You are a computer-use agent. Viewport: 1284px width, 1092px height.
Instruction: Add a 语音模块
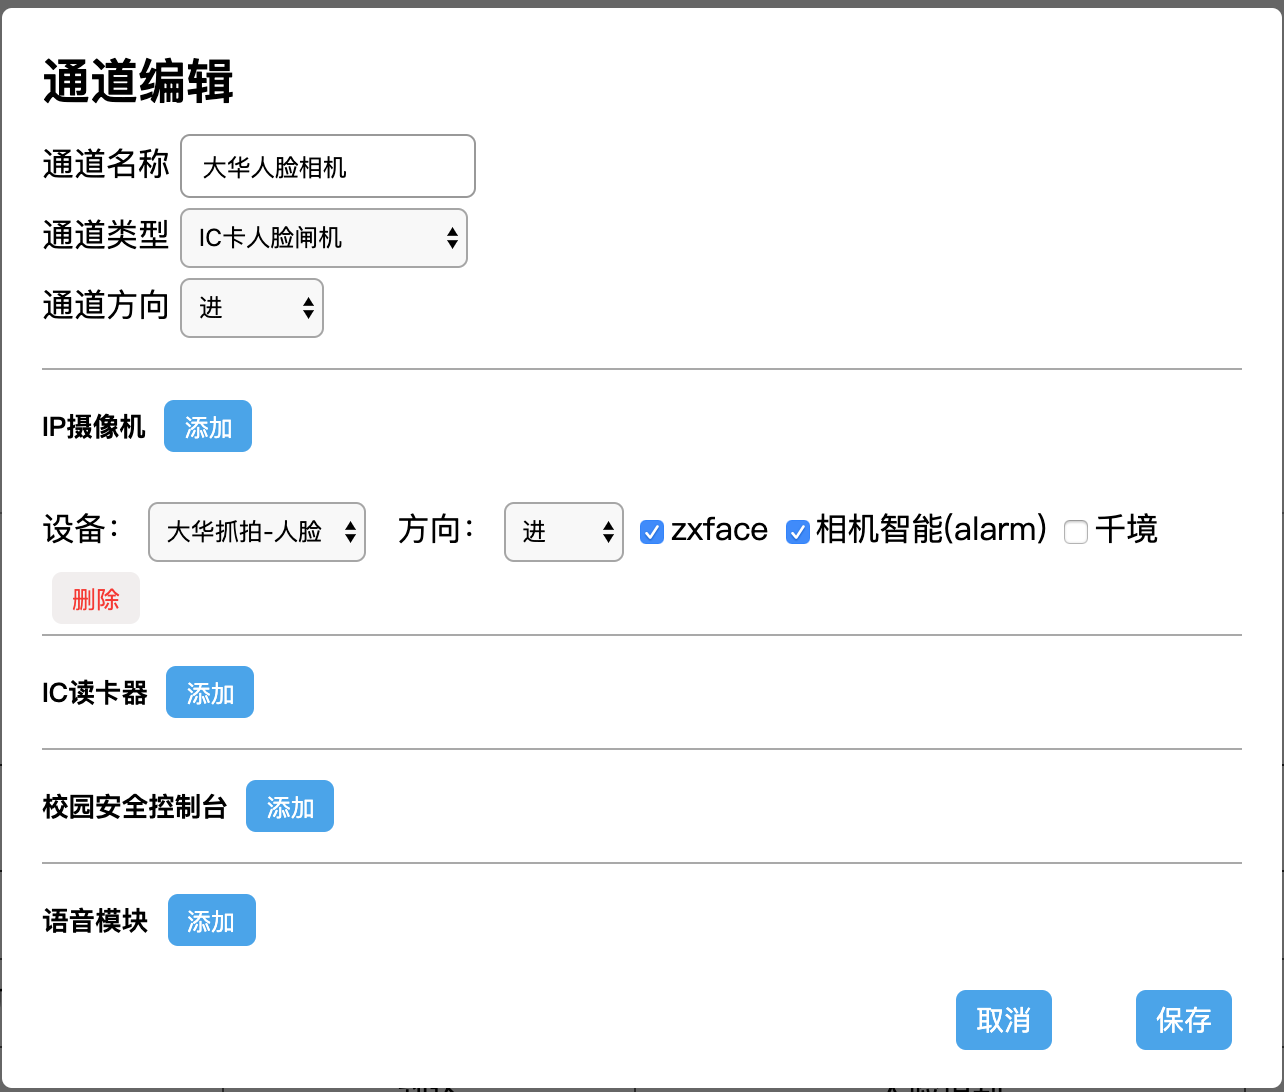(x=212, y=921)
